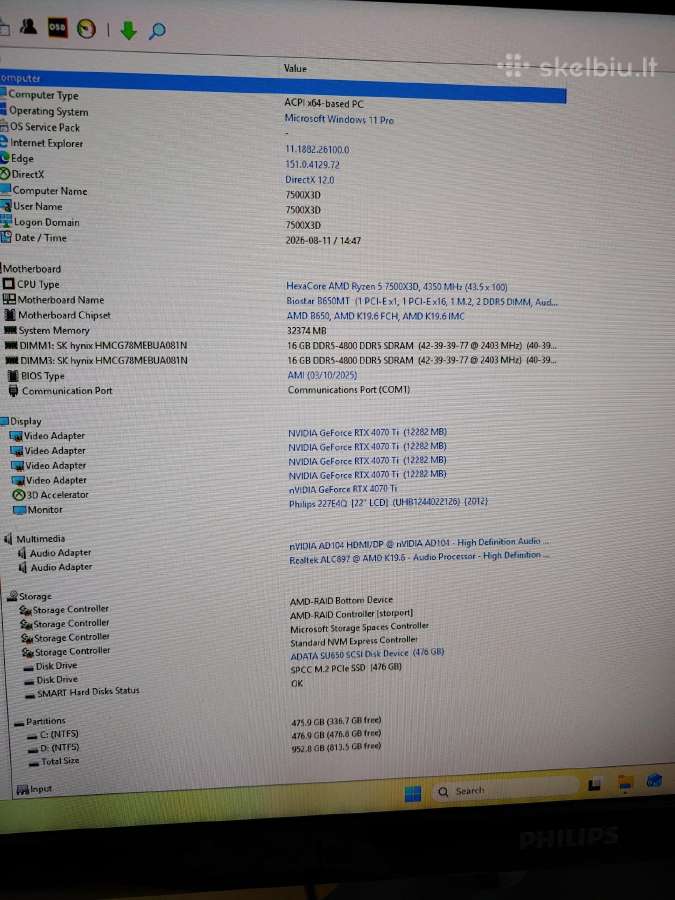Screen dimensions: 675x900
Task: Select AMD-RAID Controller [storport] value
Action: pyautogui.click(x=351, y=614)
